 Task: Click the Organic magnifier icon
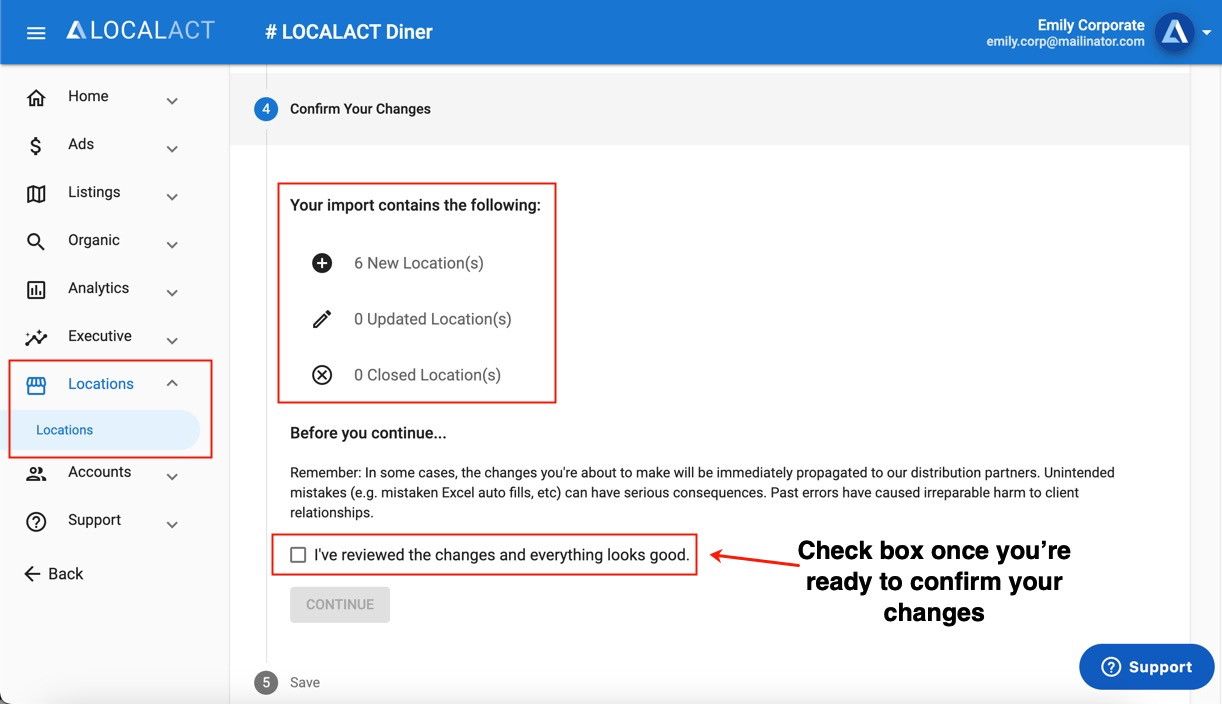tap(36, 241)
